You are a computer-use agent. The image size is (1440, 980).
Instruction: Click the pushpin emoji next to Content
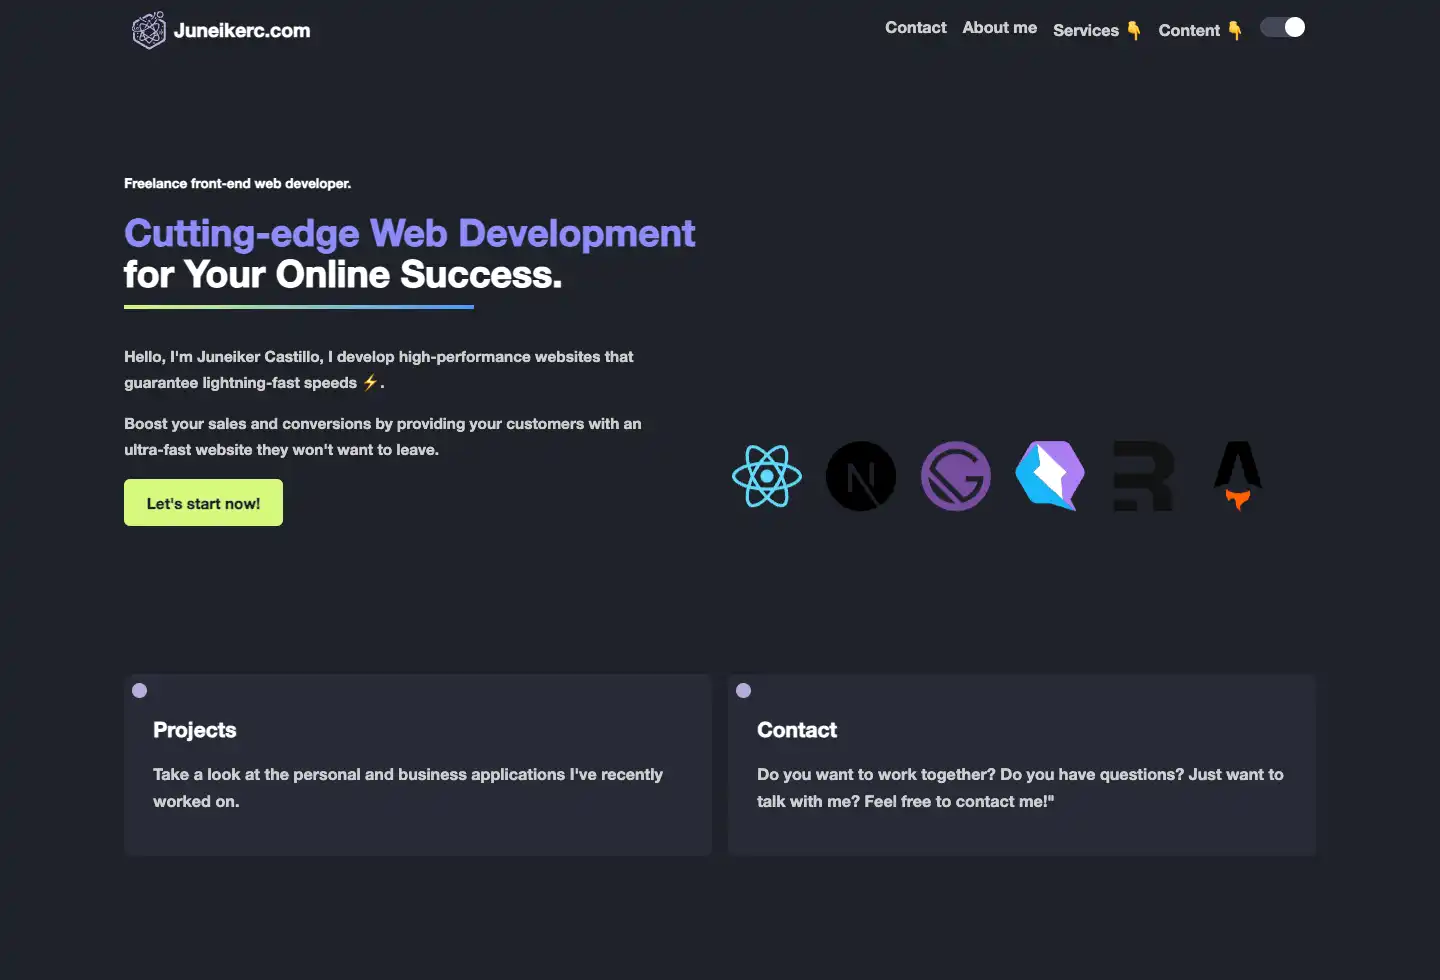pos(1234,31)
